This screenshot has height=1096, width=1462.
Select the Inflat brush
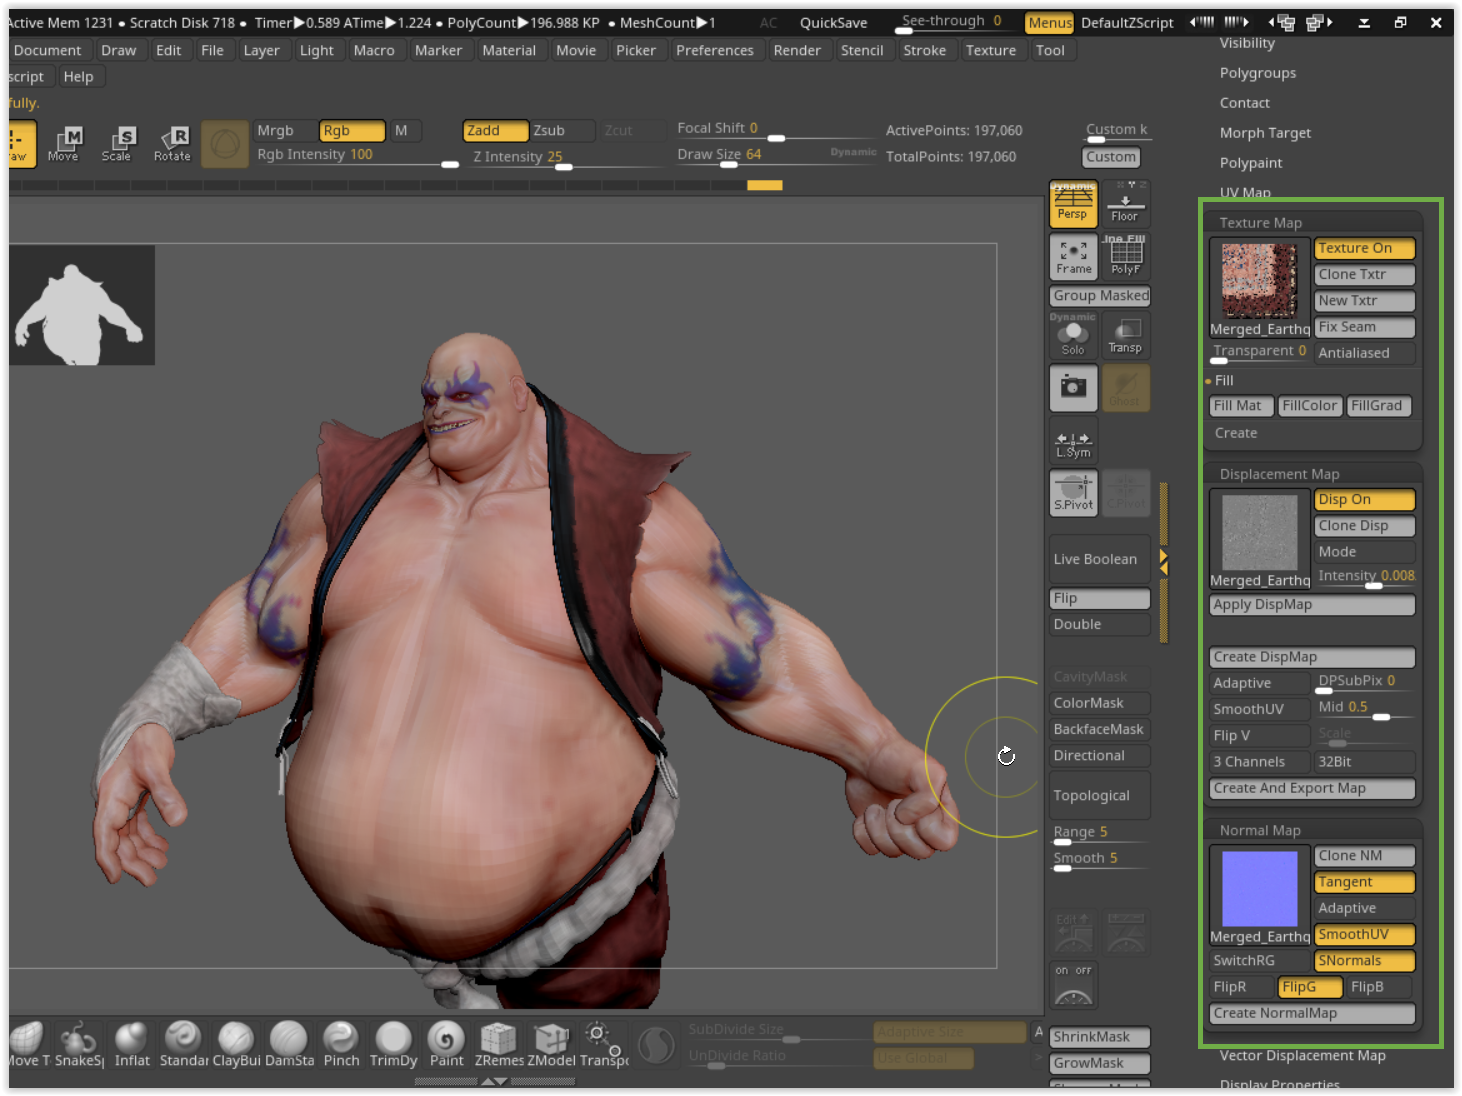132,1044
